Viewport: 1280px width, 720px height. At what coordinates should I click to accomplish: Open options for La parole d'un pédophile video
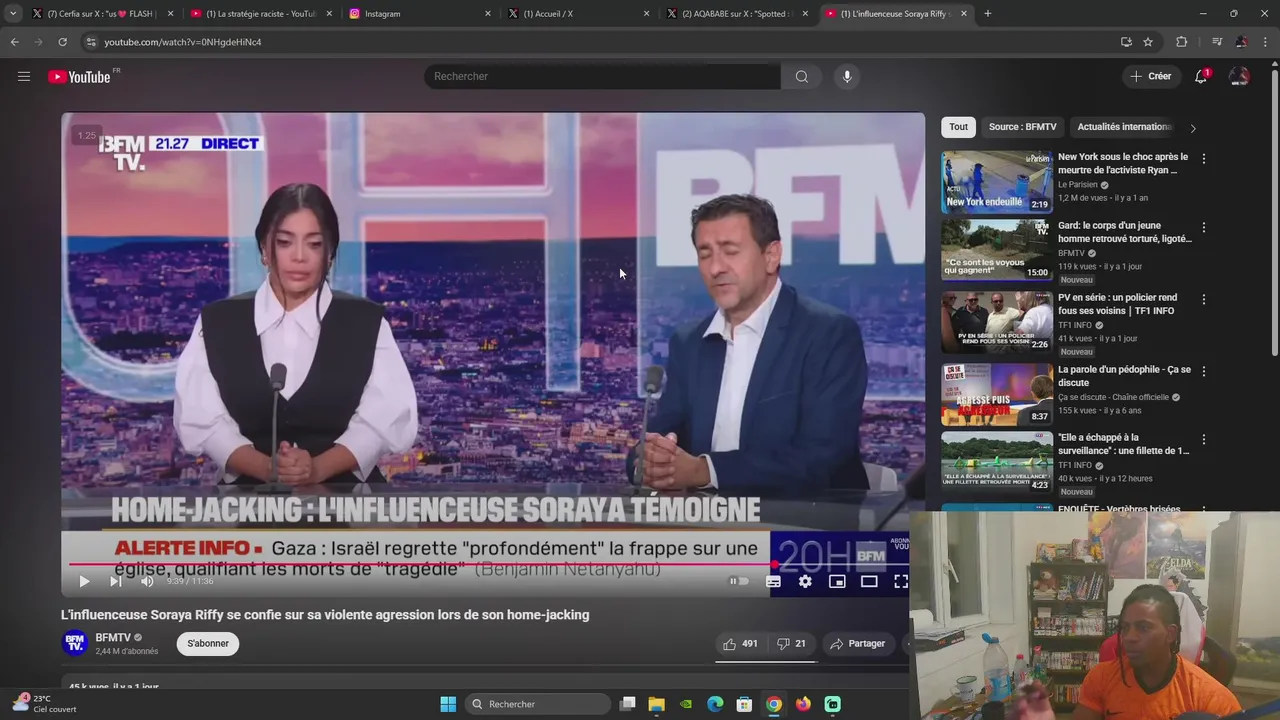pyautogui.click(x=1204, y=371)
